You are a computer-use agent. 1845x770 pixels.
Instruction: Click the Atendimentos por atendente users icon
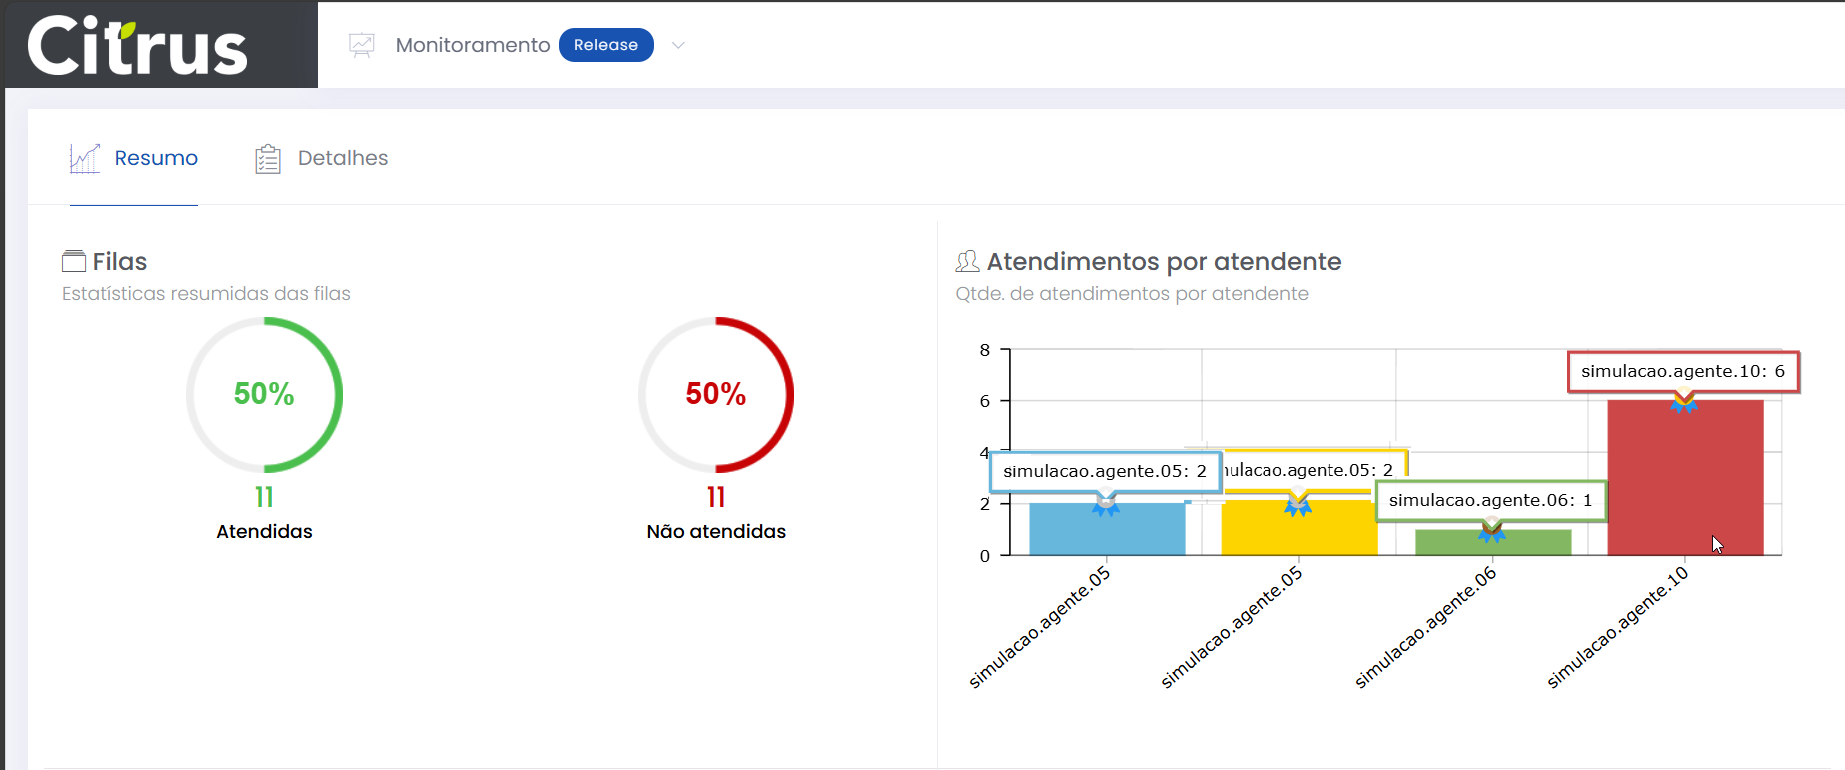967,262
